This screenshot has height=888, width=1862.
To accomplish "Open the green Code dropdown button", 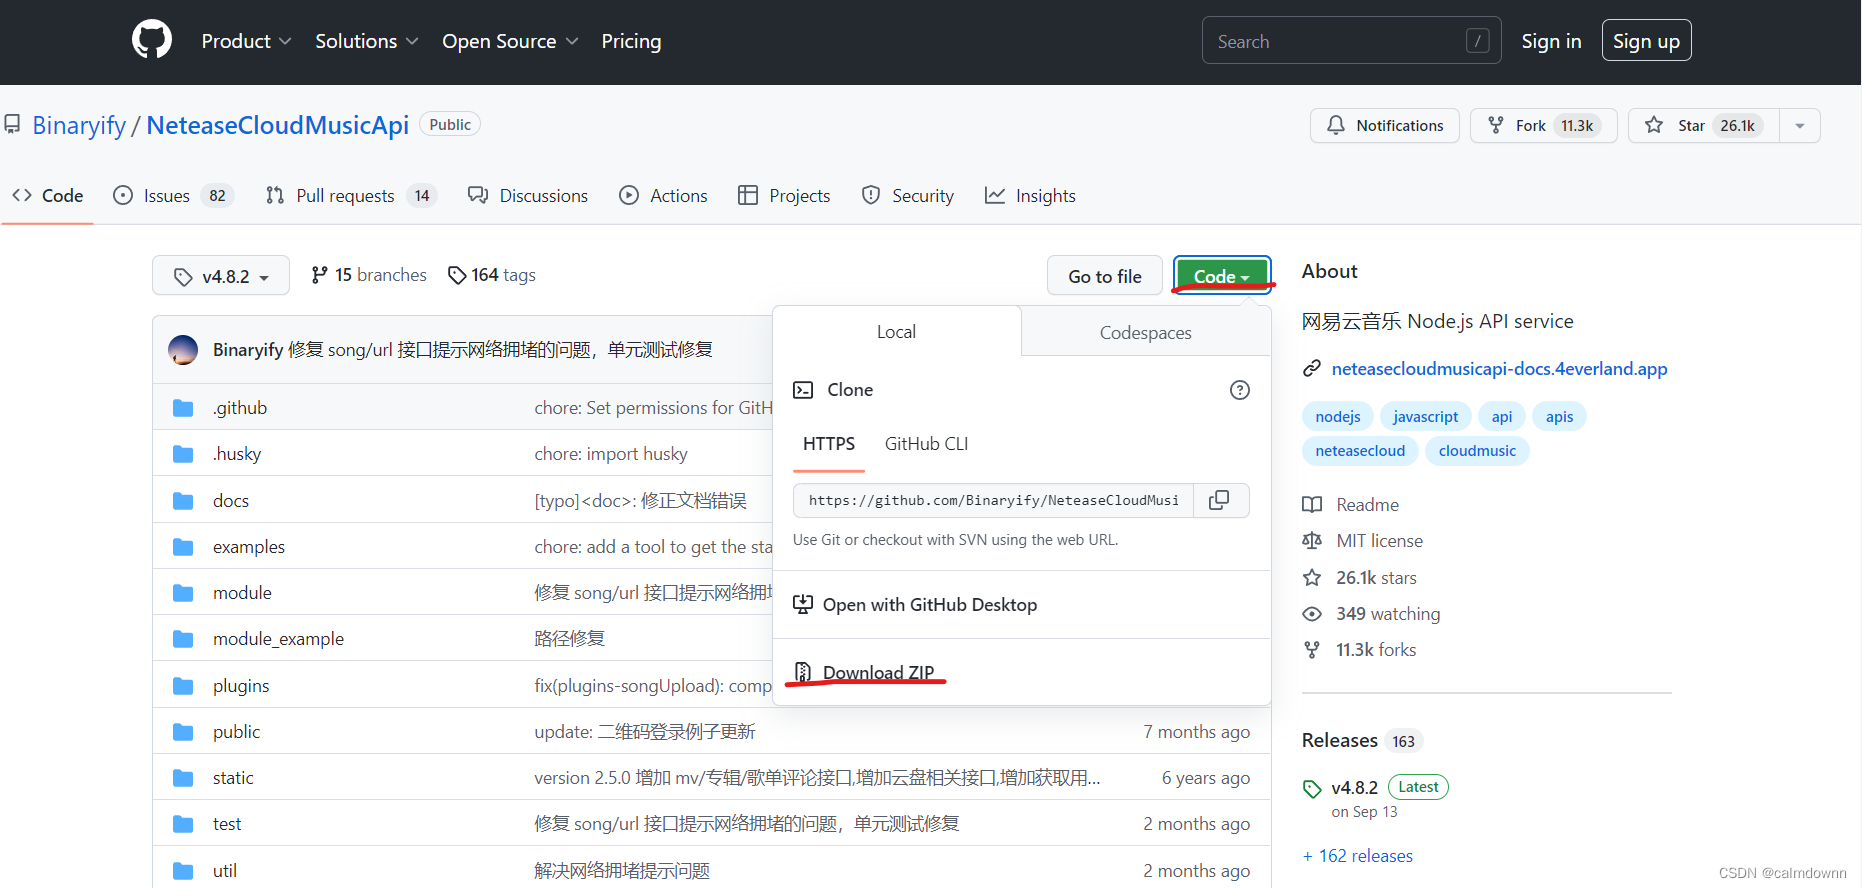I will (x=1222, y=276).
